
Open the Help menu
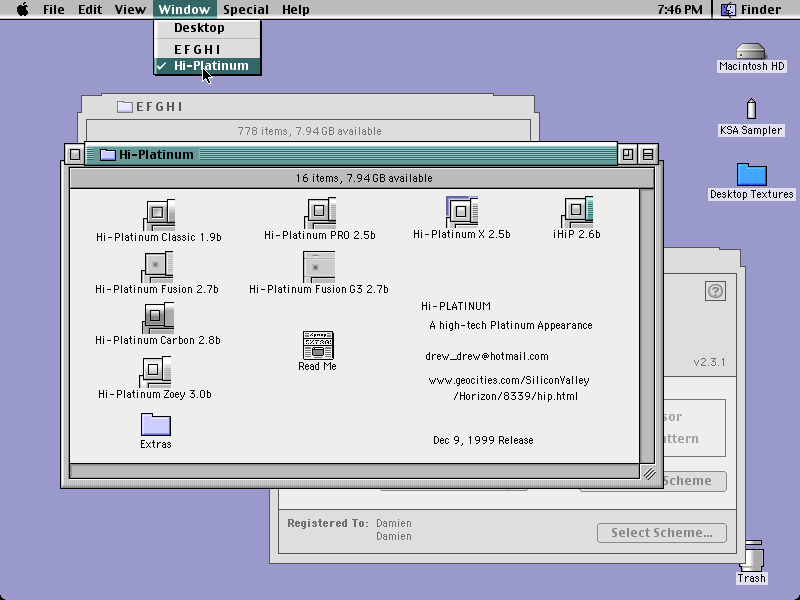point(296,9)
